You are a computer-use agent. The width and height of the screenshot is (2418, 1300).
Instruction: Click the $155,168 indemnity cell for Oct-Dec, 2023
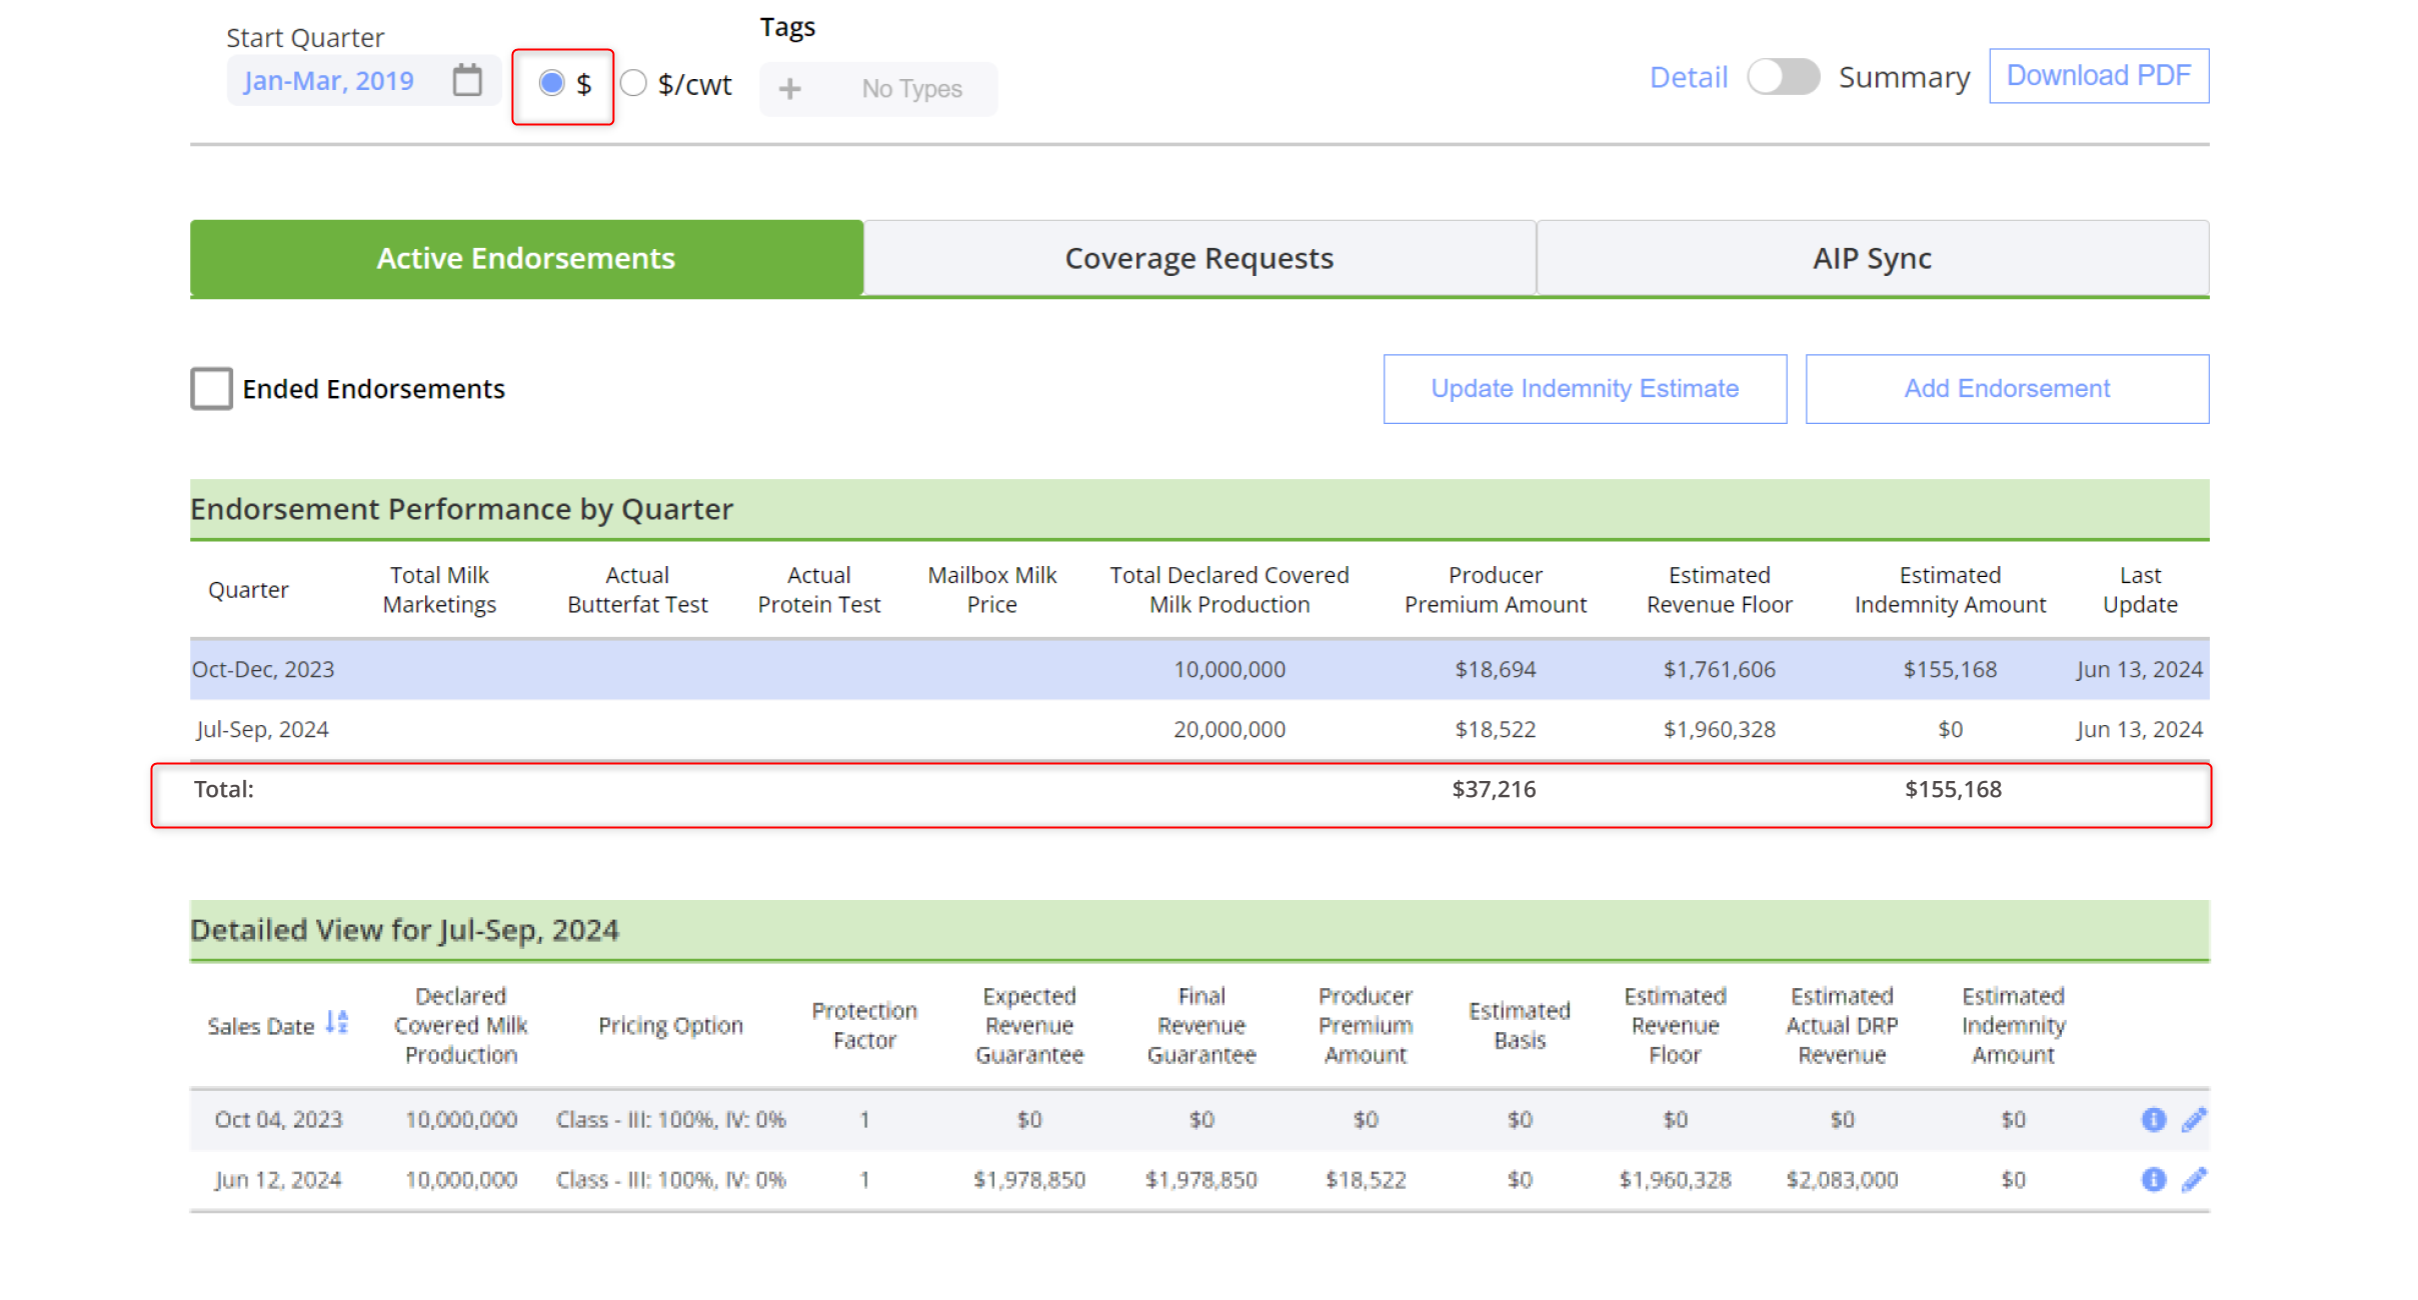[1950, 669]
